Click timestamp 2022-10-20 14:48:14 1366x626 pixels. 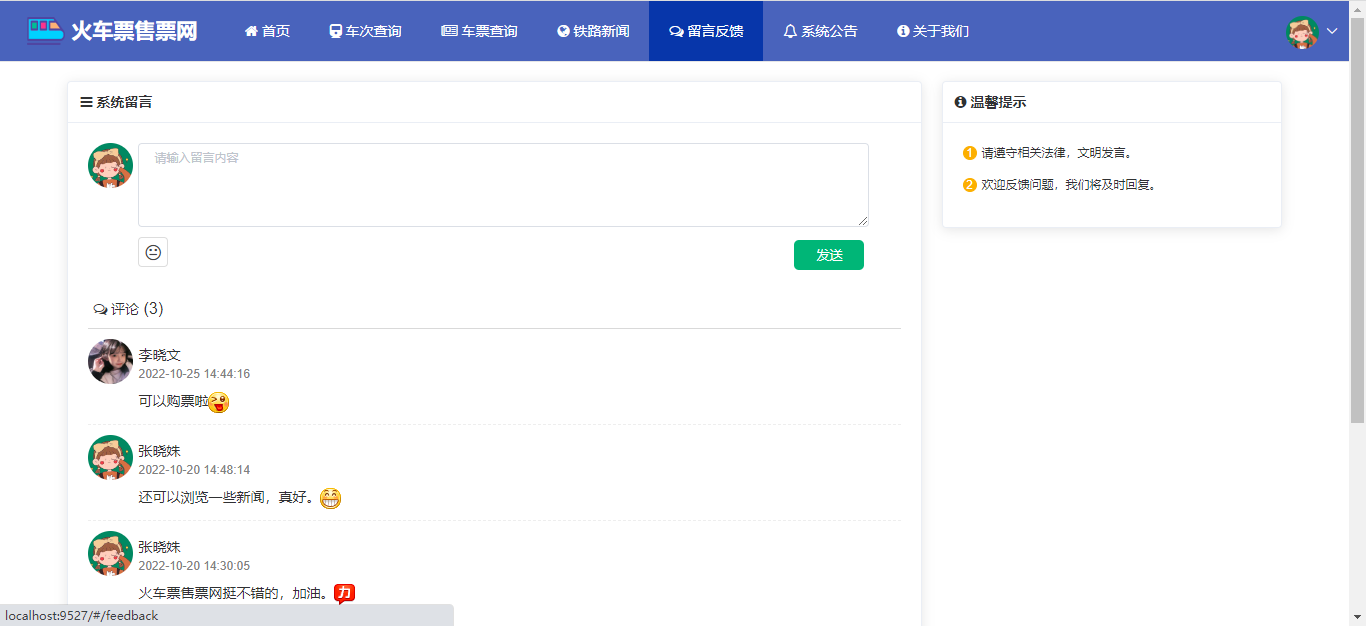(194, 470)
